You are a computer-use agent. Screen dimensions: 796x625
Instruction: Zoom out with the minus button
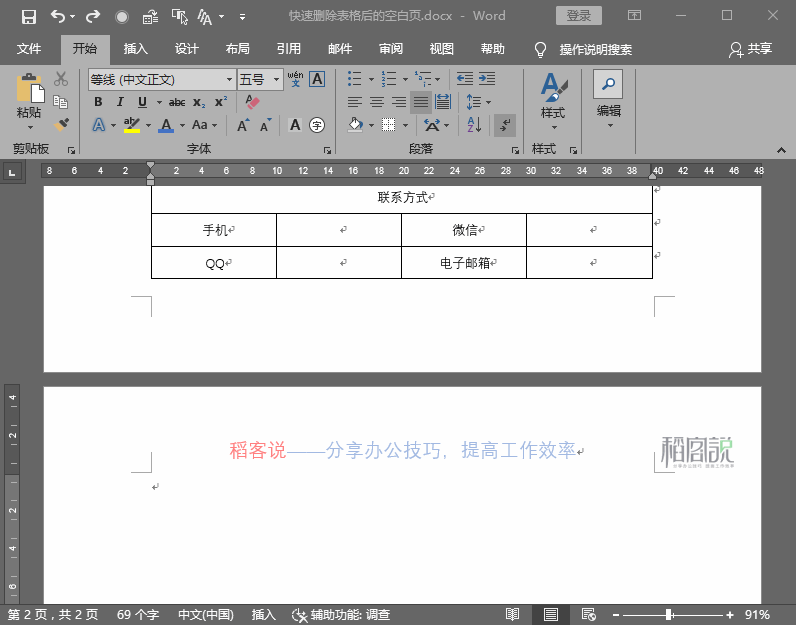616,615
